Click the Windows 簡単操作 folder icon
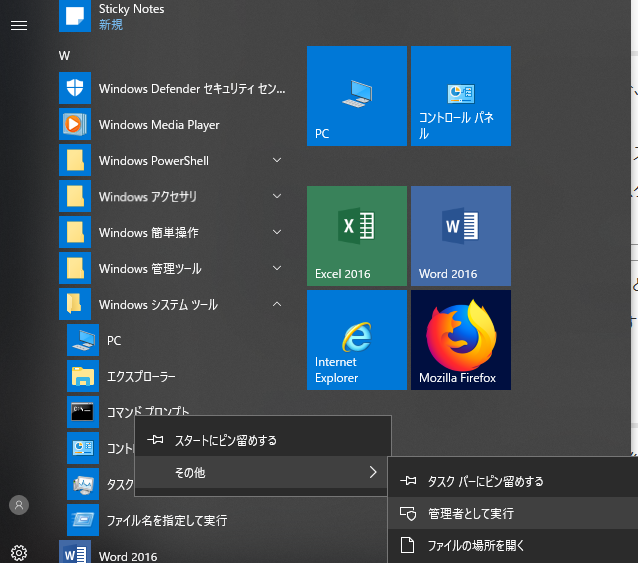Image resolution: width=638 pixels, height=563 pixels. pyautogui.click(x=75, y=232)
